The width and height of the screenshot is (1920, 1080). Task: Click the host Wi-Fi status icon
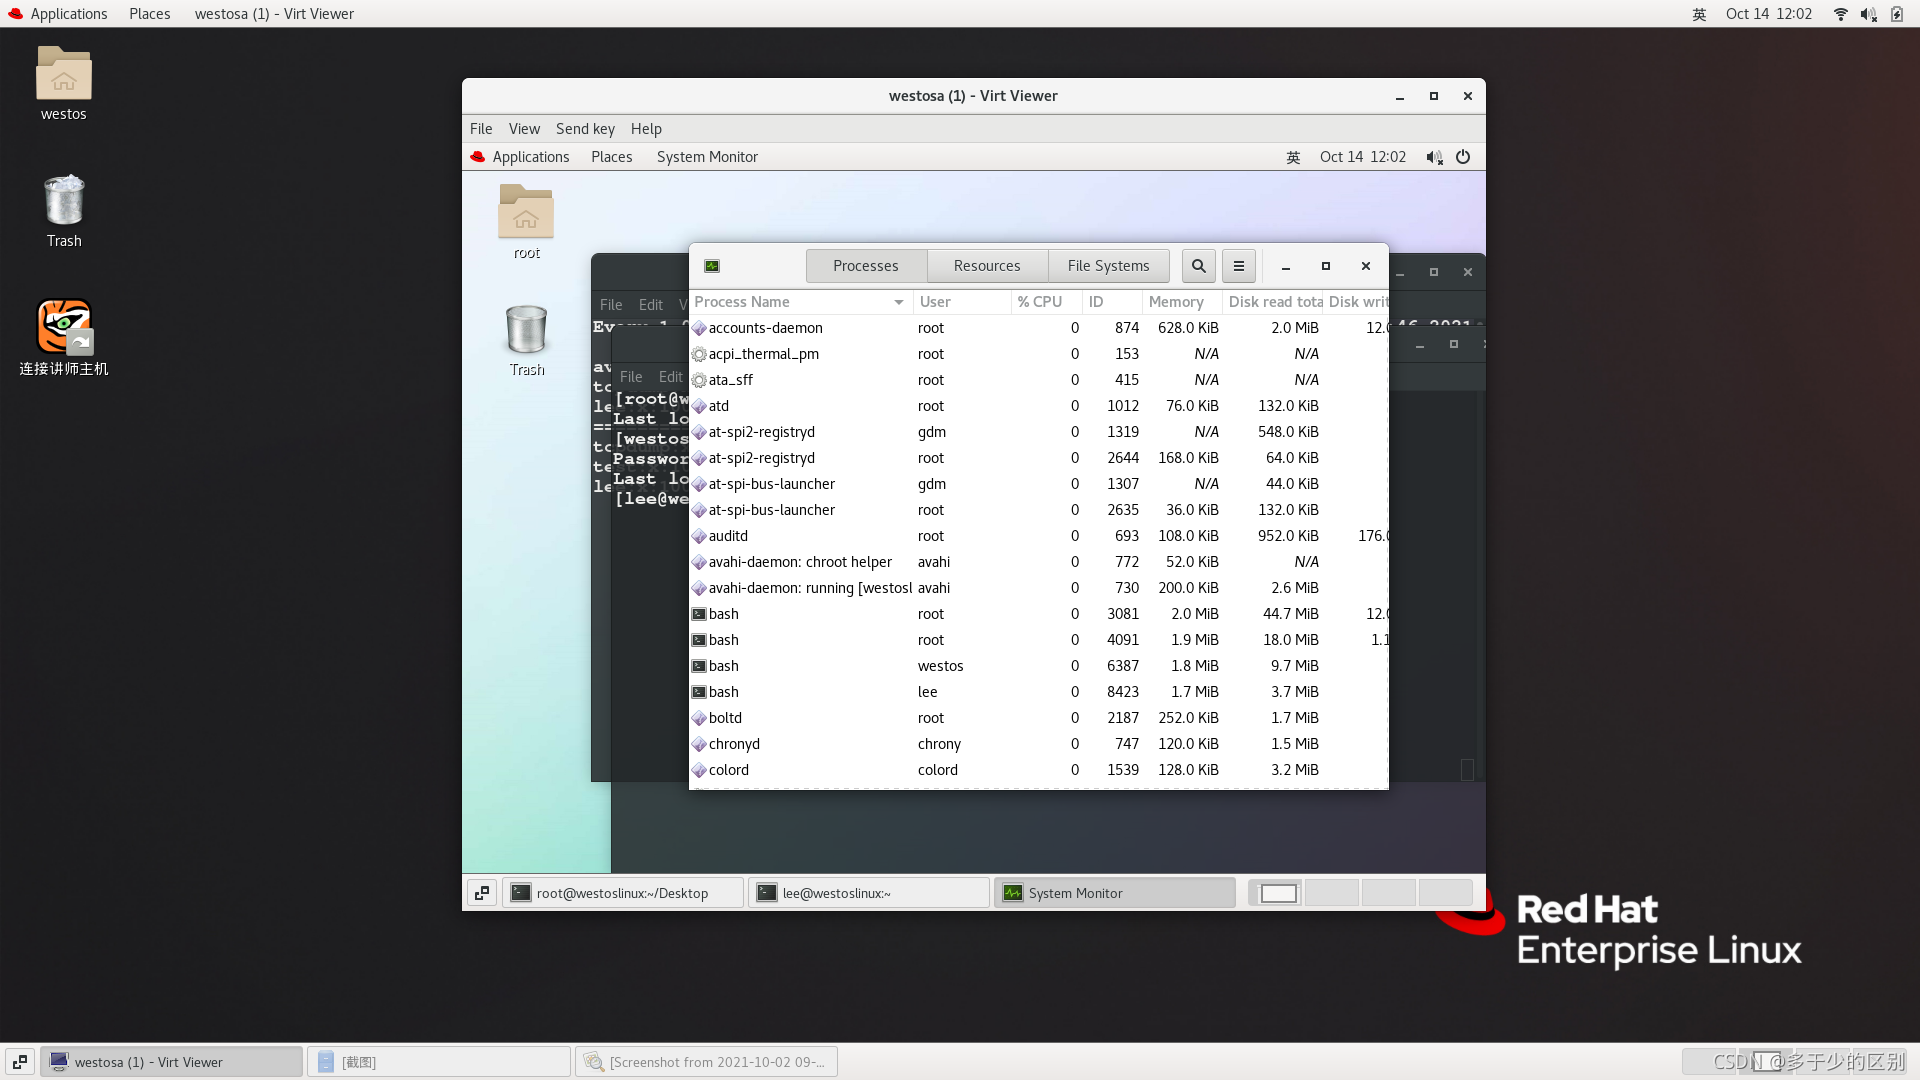click(x=1840, y=14)
